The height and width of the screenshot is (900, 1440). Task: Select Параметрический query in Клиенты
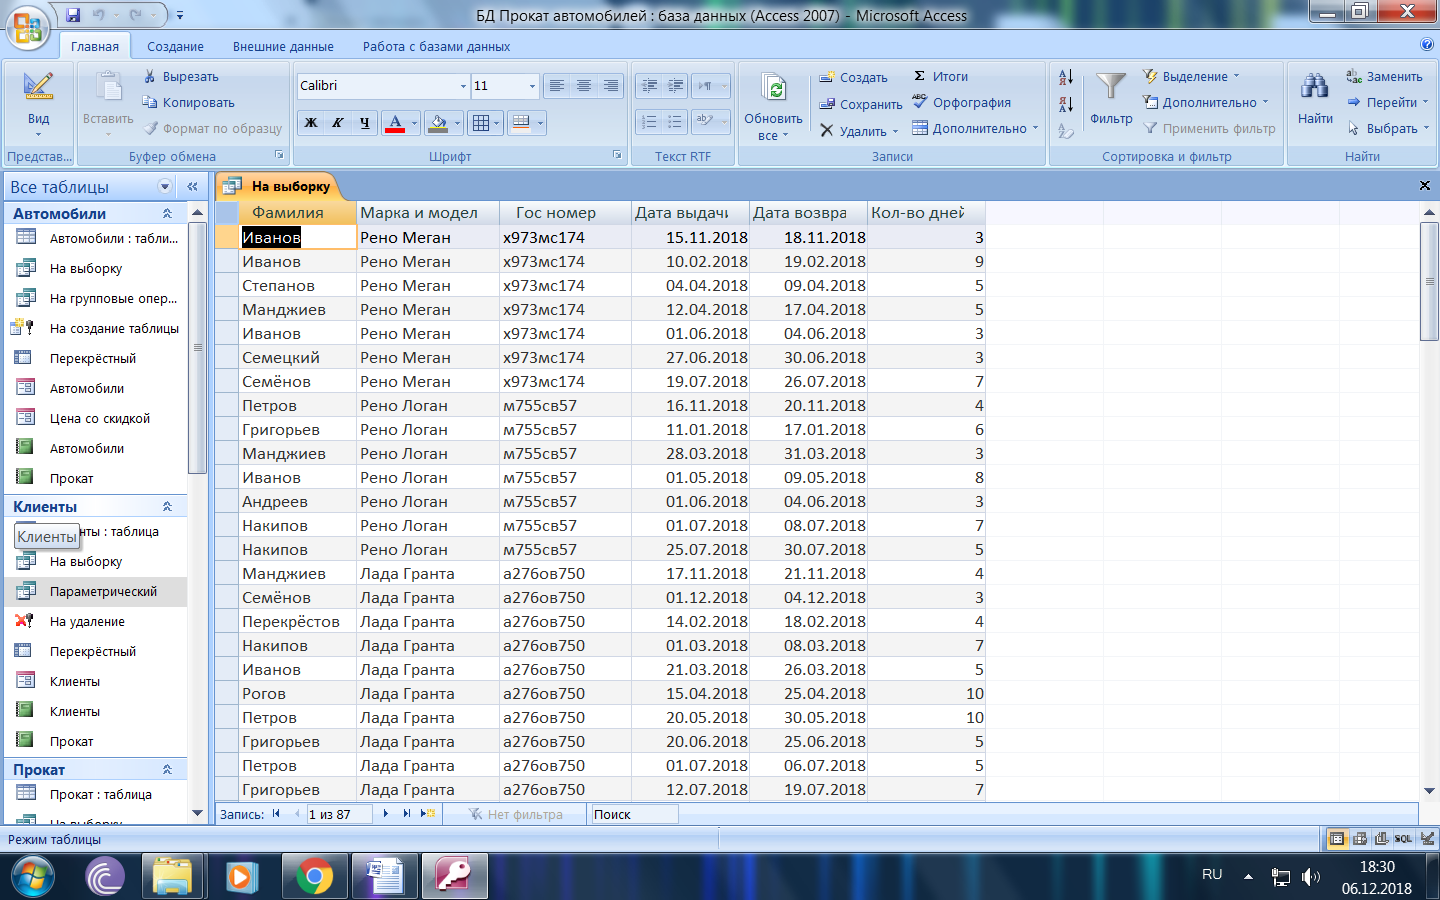coord(96,591)
